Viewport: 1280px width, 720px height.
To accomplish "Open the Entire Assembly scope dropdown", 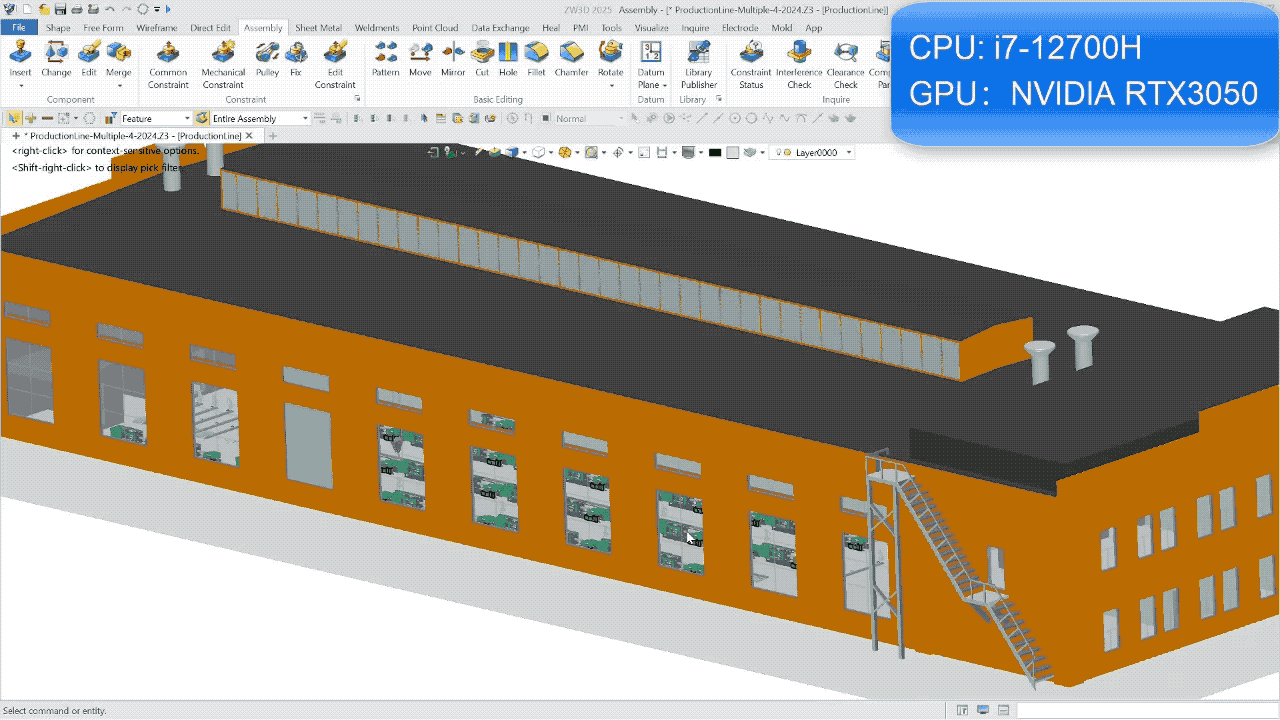I will click(261, 118).
